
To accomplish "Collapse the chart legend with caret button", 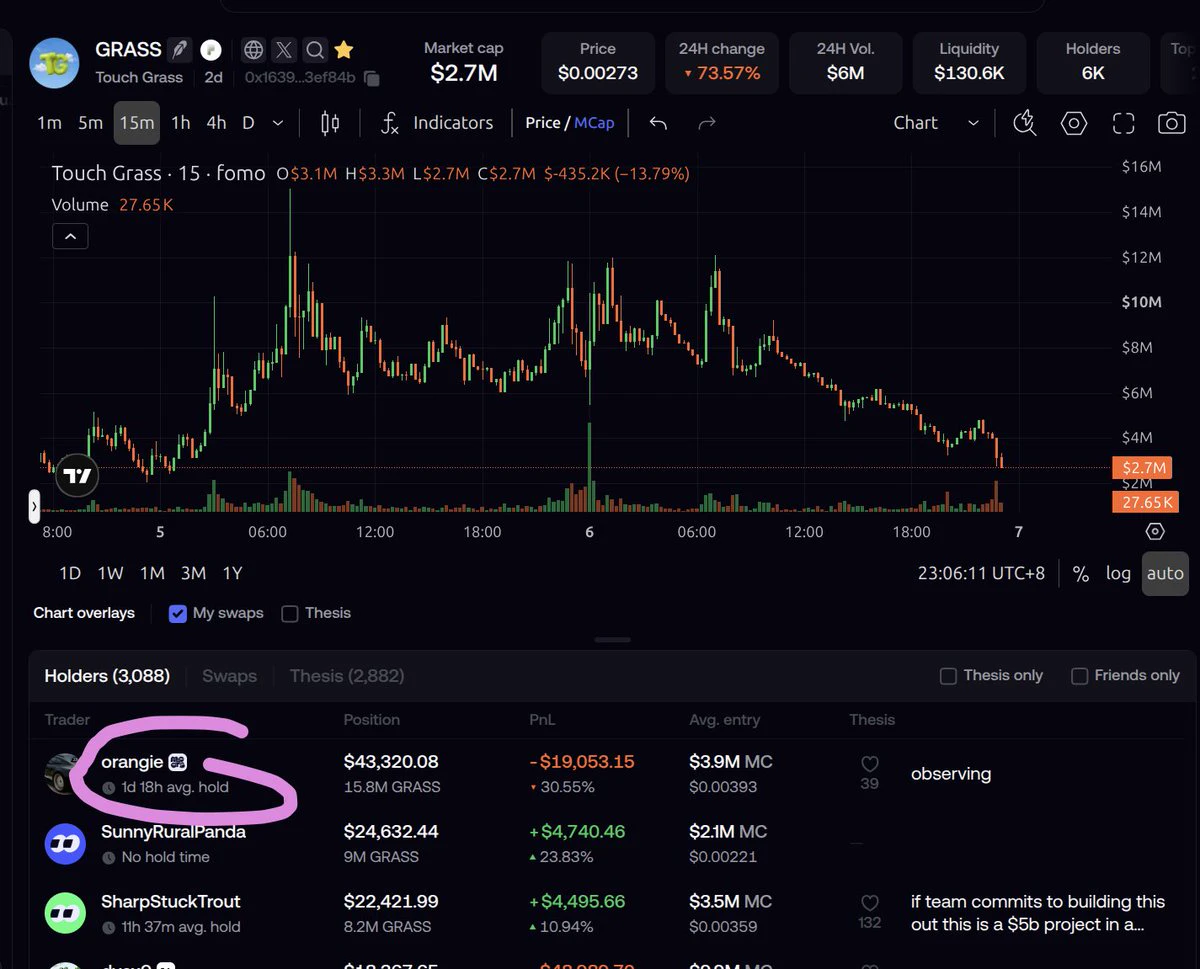I will coord(70,237).
